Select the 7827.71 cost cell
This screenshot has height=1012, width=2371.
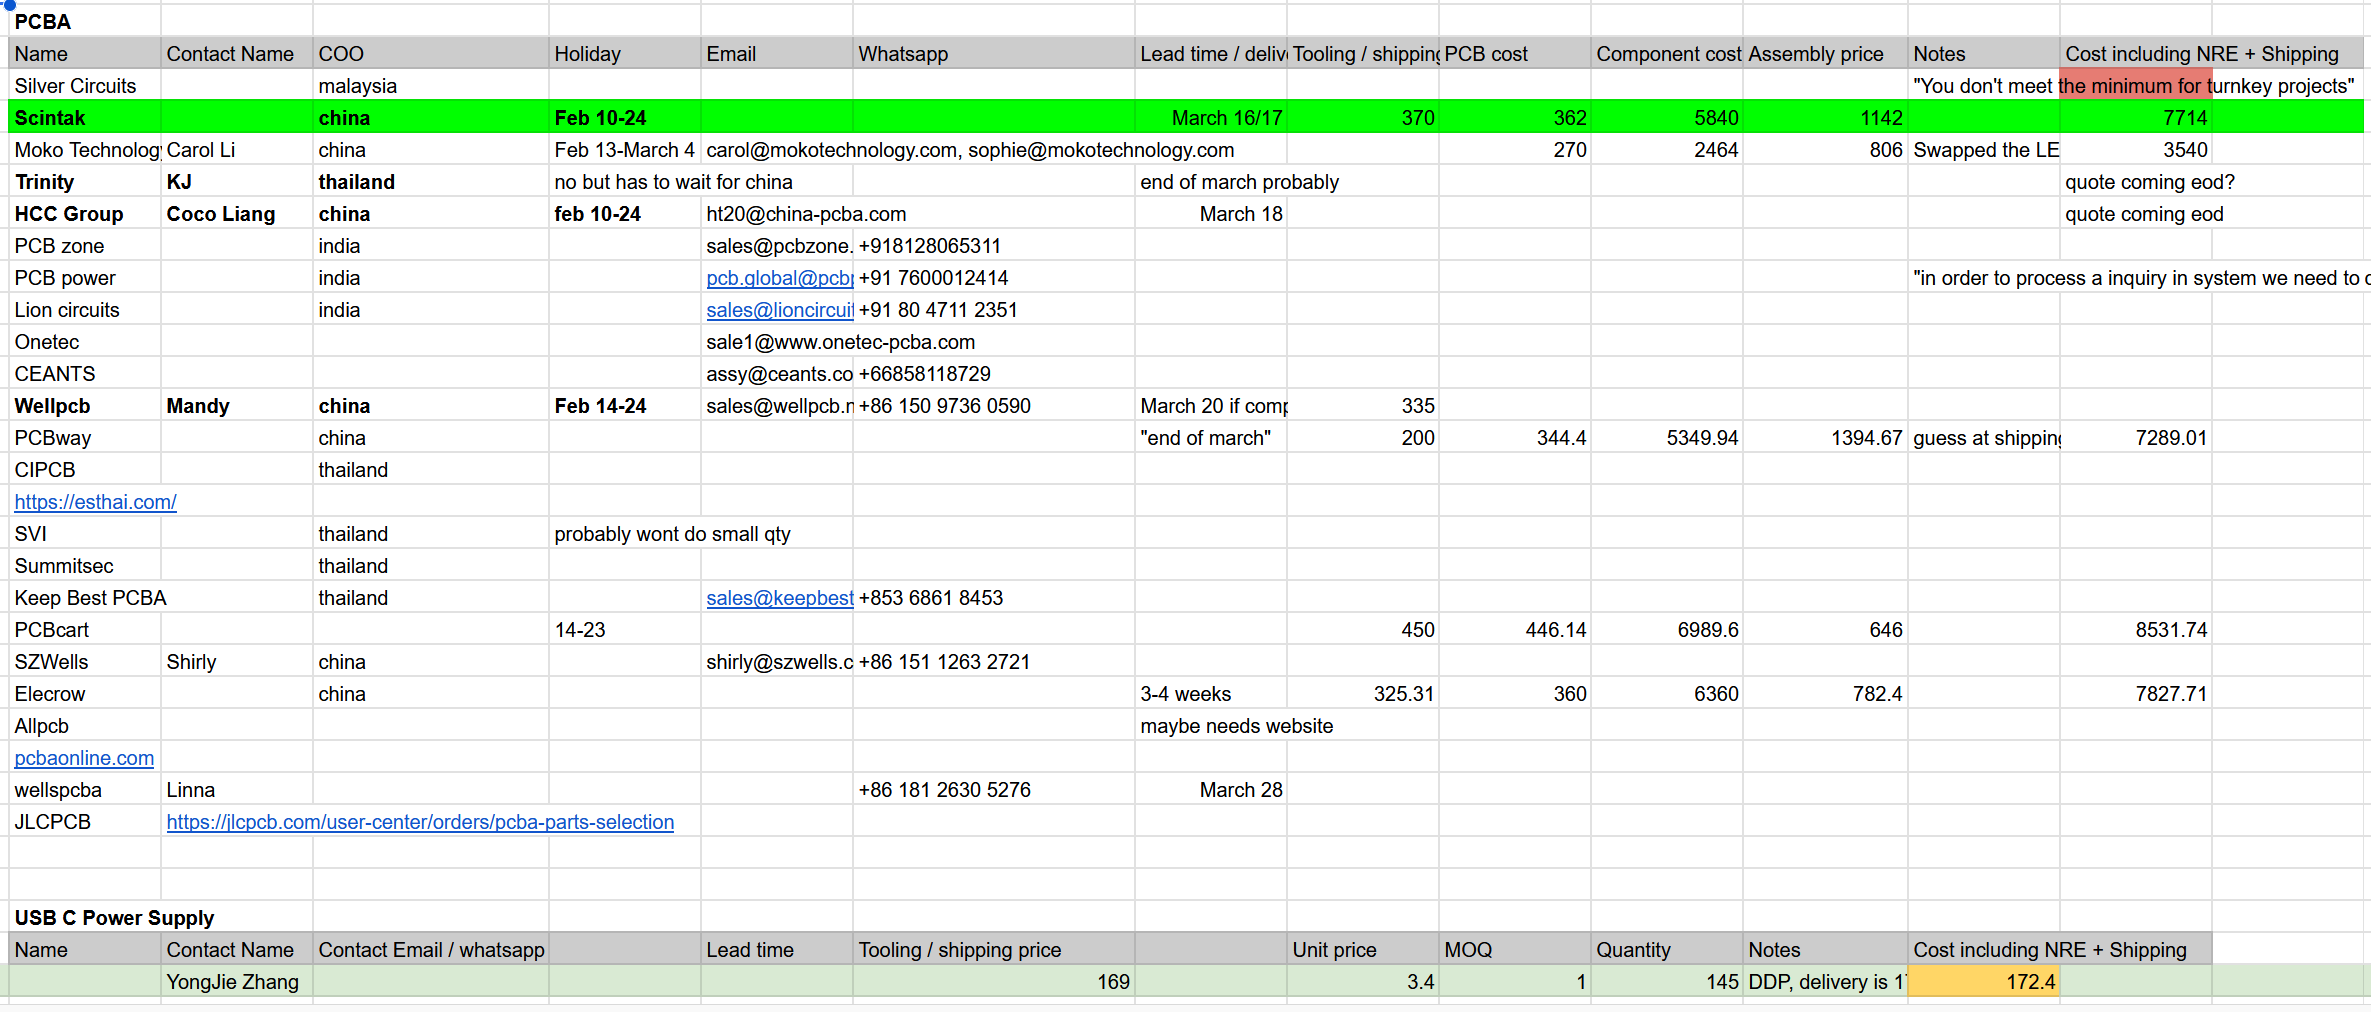click(x=2136, y=694)
